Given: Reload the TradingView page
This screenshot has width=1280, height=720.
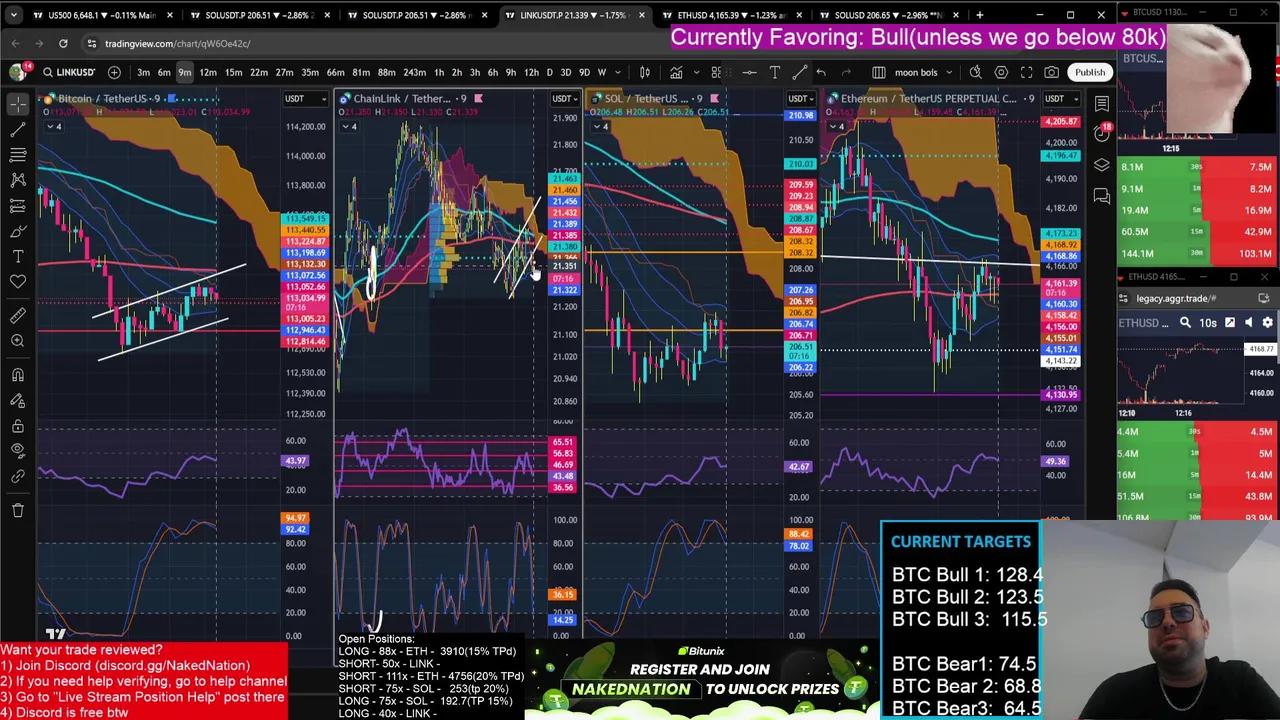Looking at the screenshot, I should (x=63, y=43).
